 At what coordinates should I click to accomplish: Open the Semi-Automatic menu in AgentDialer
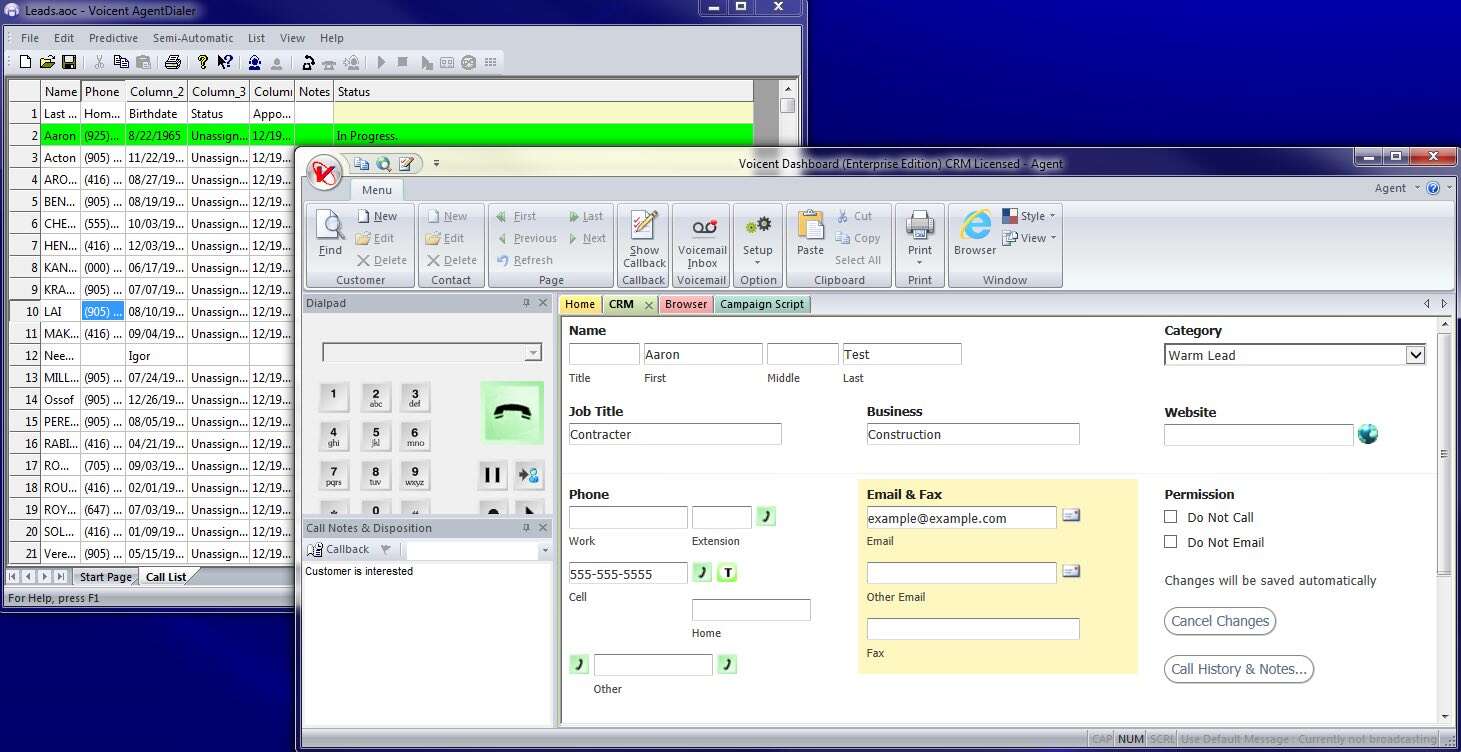(x=193, y=38)
